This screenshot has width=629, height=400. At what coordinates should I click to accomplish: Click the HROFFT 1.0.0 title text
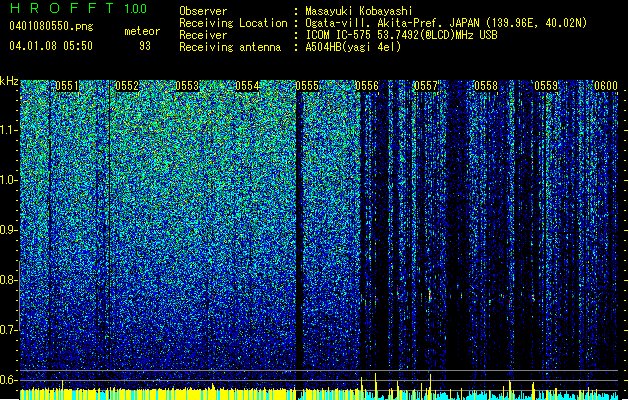[x=78, y=8]
